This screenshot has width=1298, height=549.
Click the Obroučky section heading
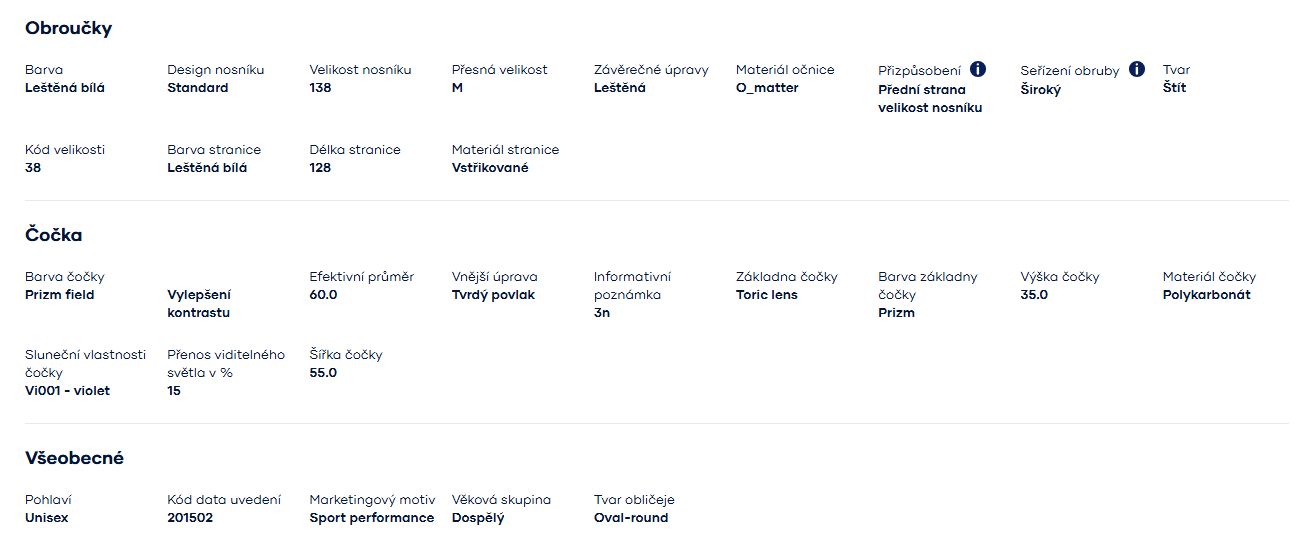68,28
